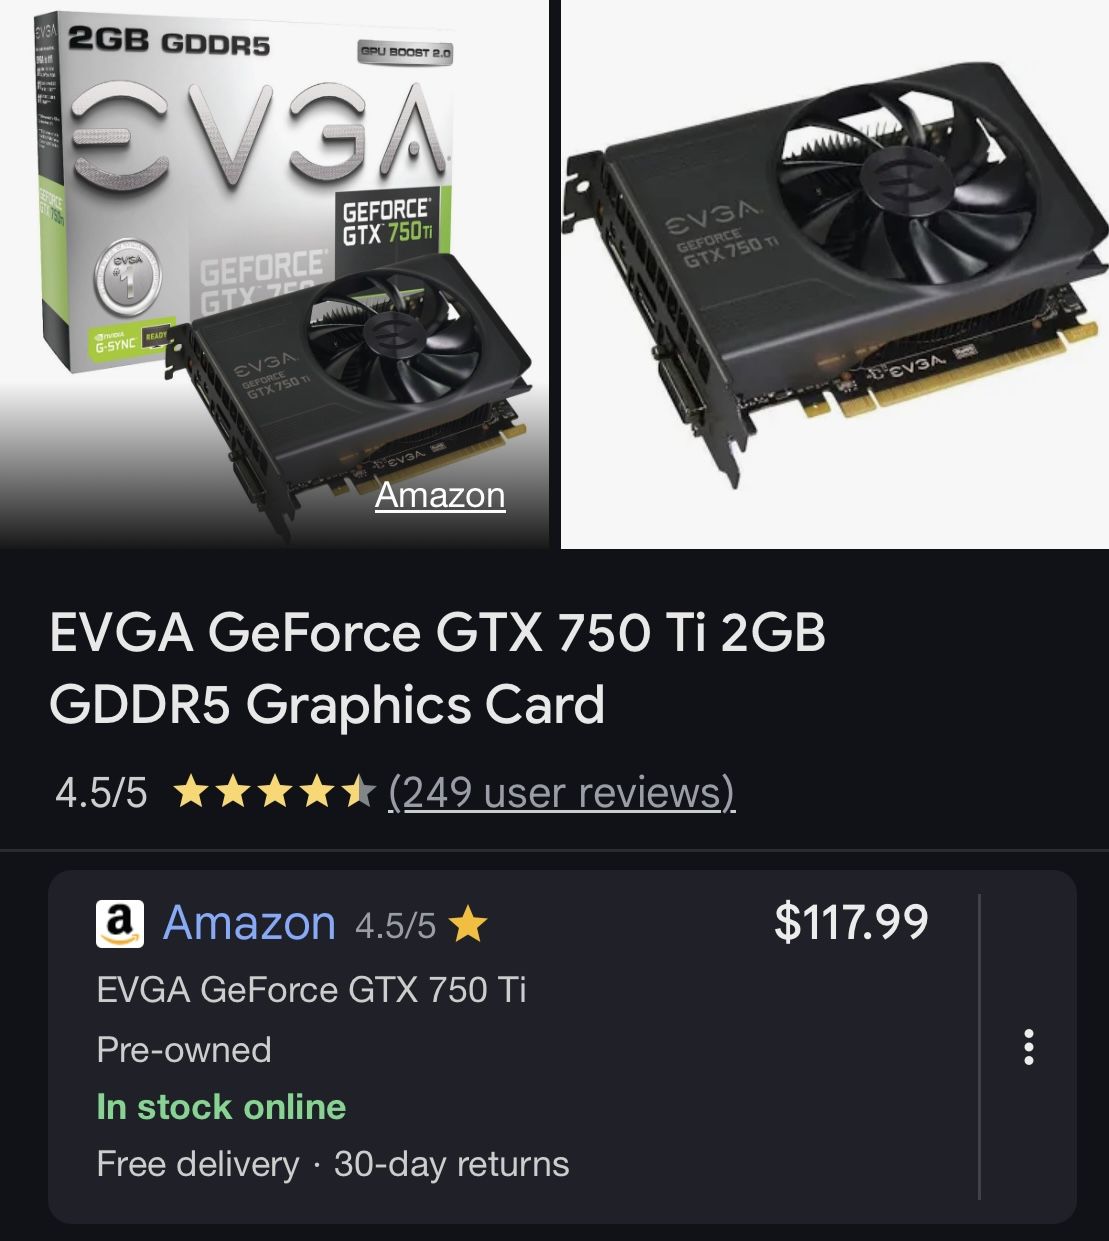Viewport: 1109px width, 1241px height.
Task: Follow the Amazon link on the image
Action: tap(440, 495)
